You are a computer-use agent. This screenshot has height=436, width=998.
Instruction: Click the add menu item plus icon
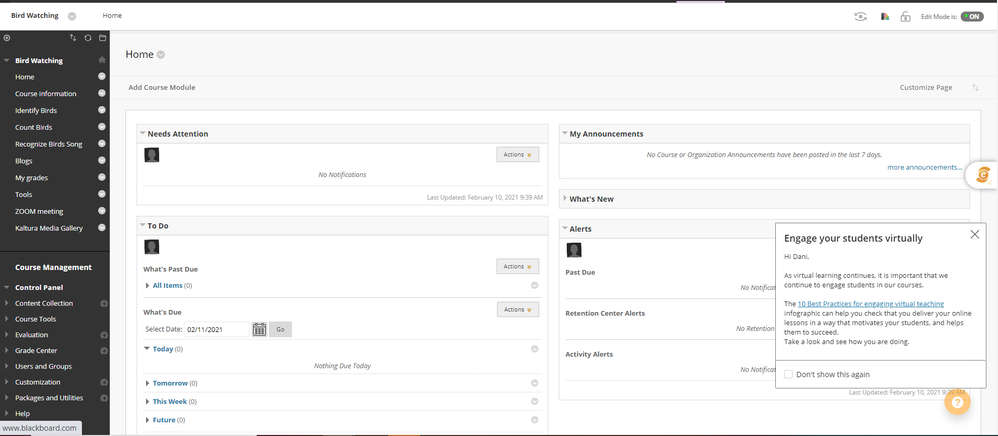click(7, 38)
